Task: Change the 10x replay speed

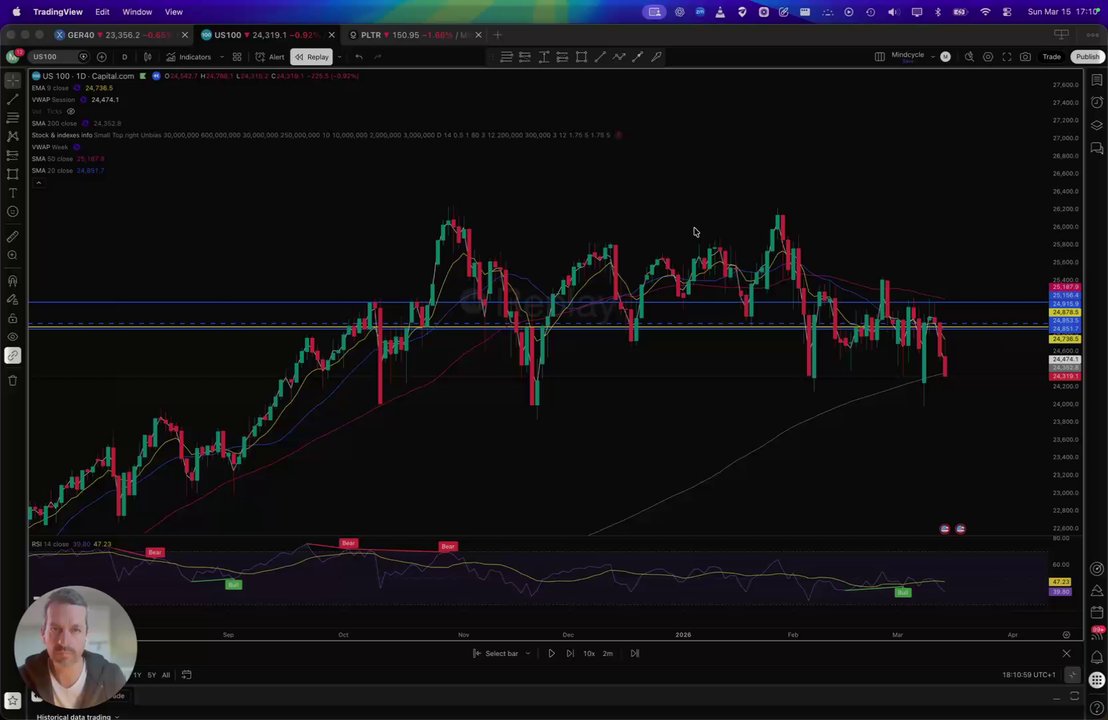Action: (589, 654)
